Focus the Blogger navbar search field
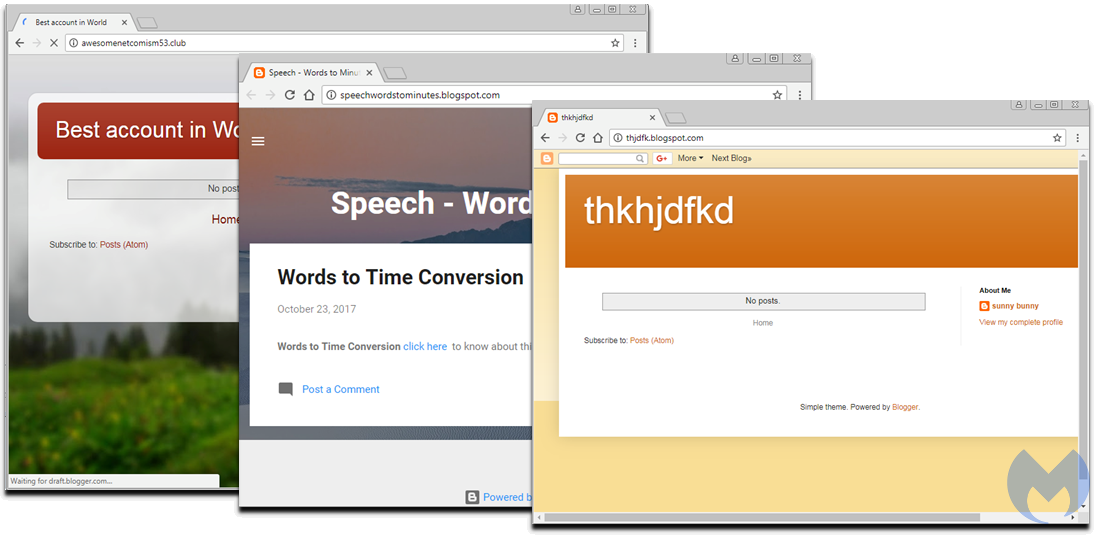Image resolution: width=1098 pixels, height=535 pixels. [x=598, y=158]
